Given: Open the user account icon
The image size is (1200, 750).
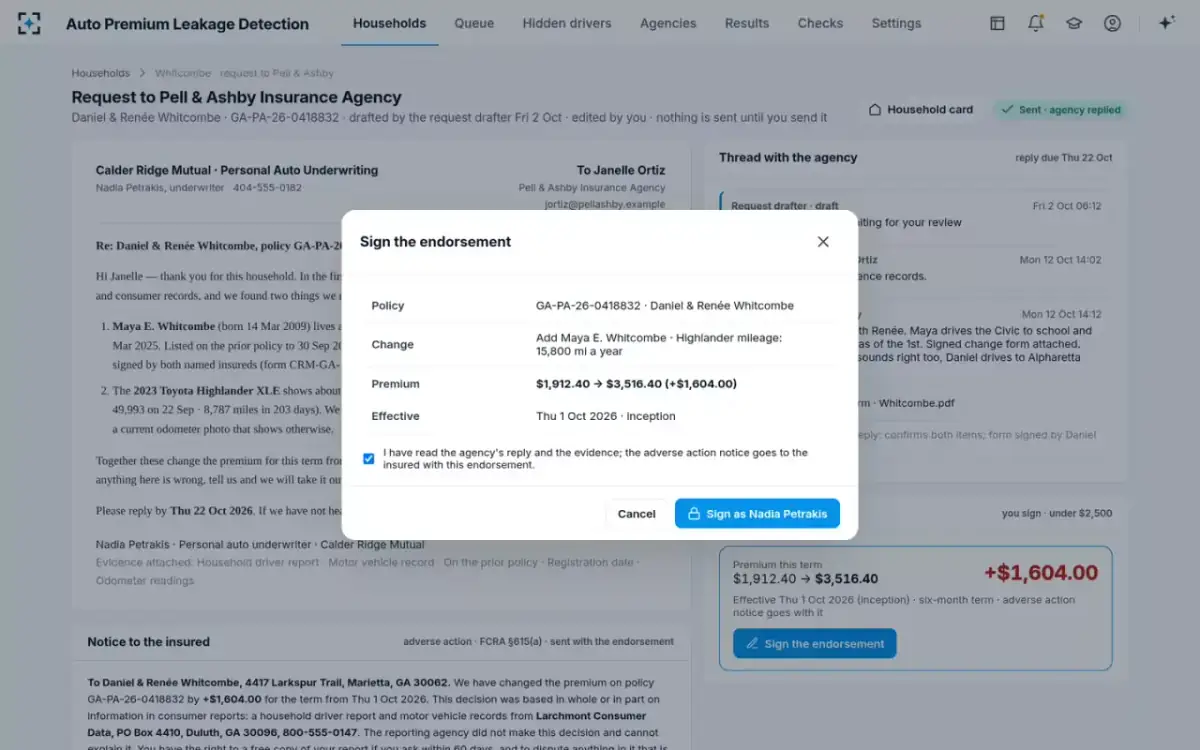Looking at the screenshot, I should point(1112,23).
